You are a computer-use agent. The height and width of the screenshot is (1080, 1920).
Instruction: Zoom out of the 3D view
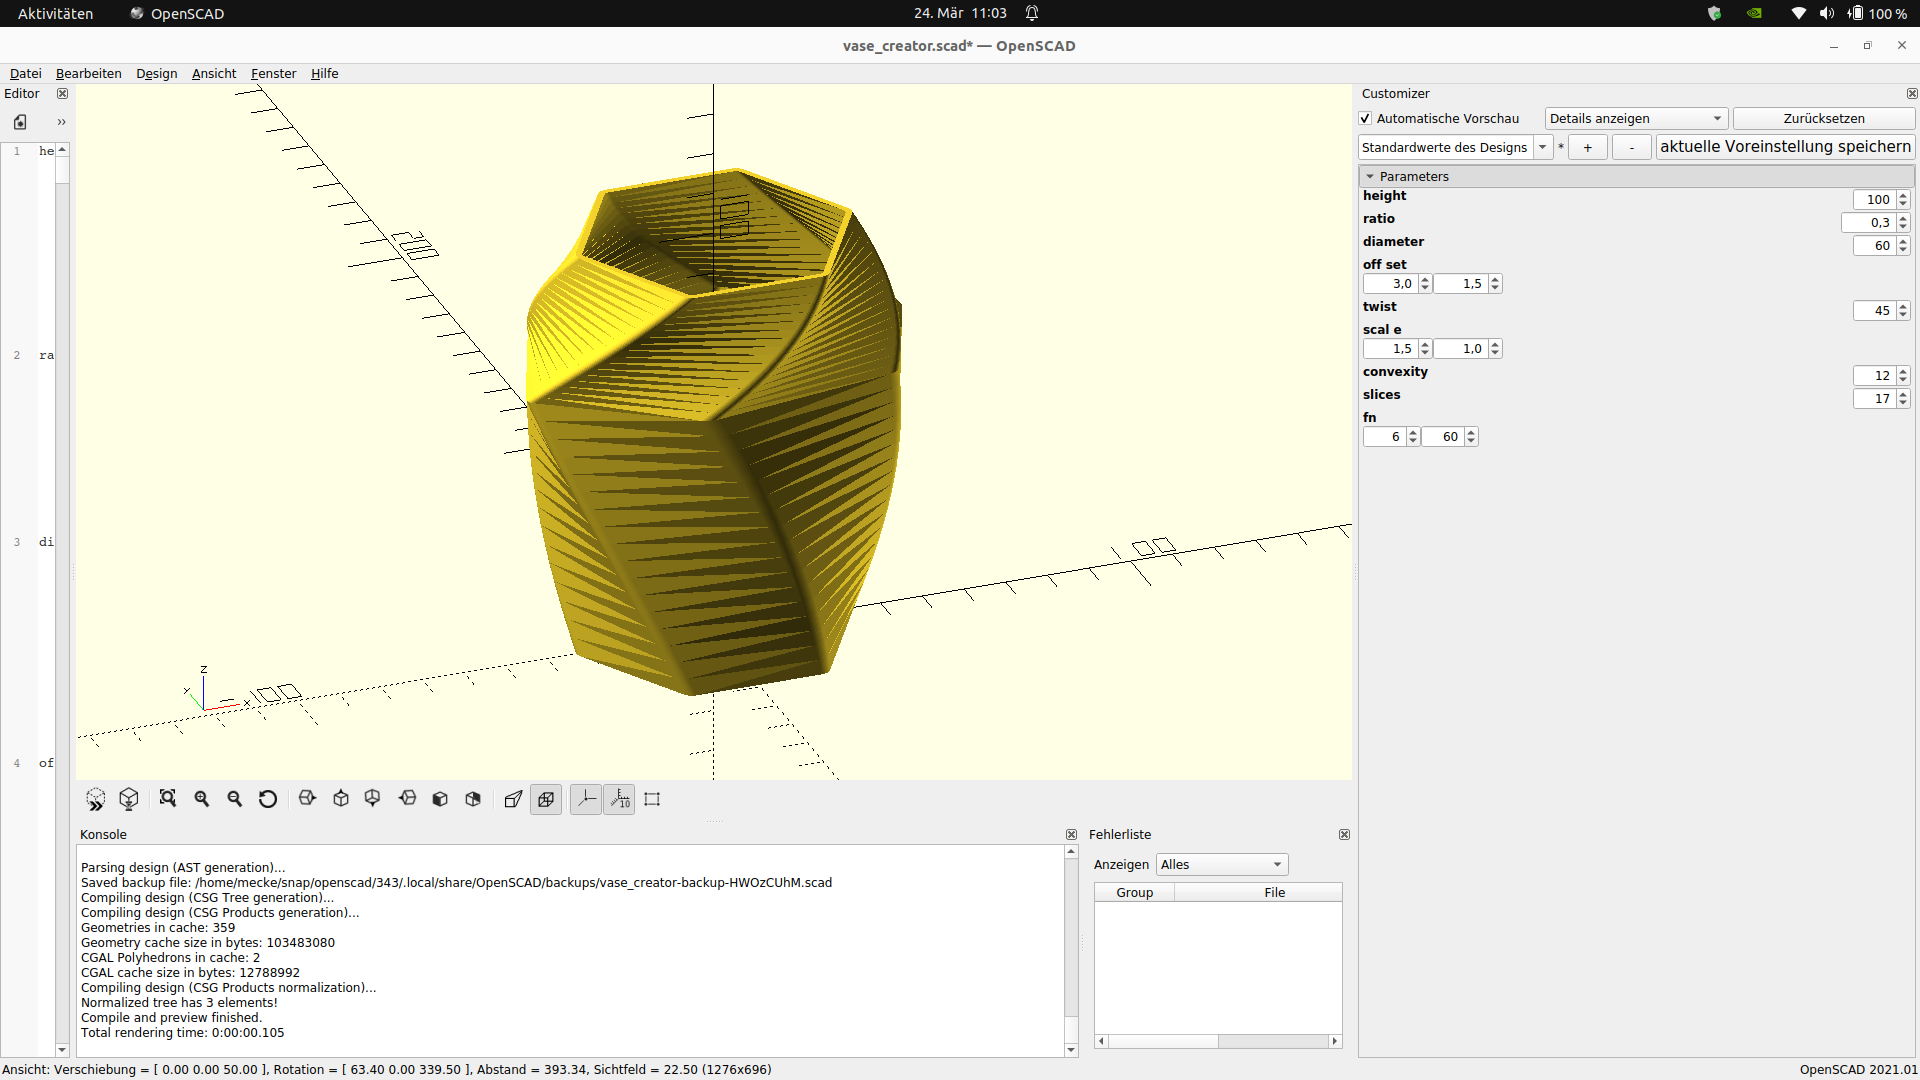[234, 799]
